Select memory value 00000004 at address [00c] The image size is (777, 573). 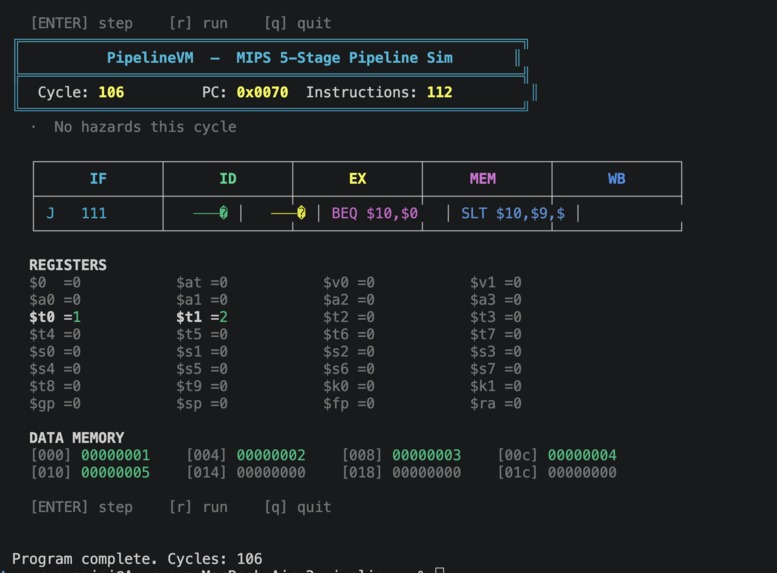tap(582, 456)
